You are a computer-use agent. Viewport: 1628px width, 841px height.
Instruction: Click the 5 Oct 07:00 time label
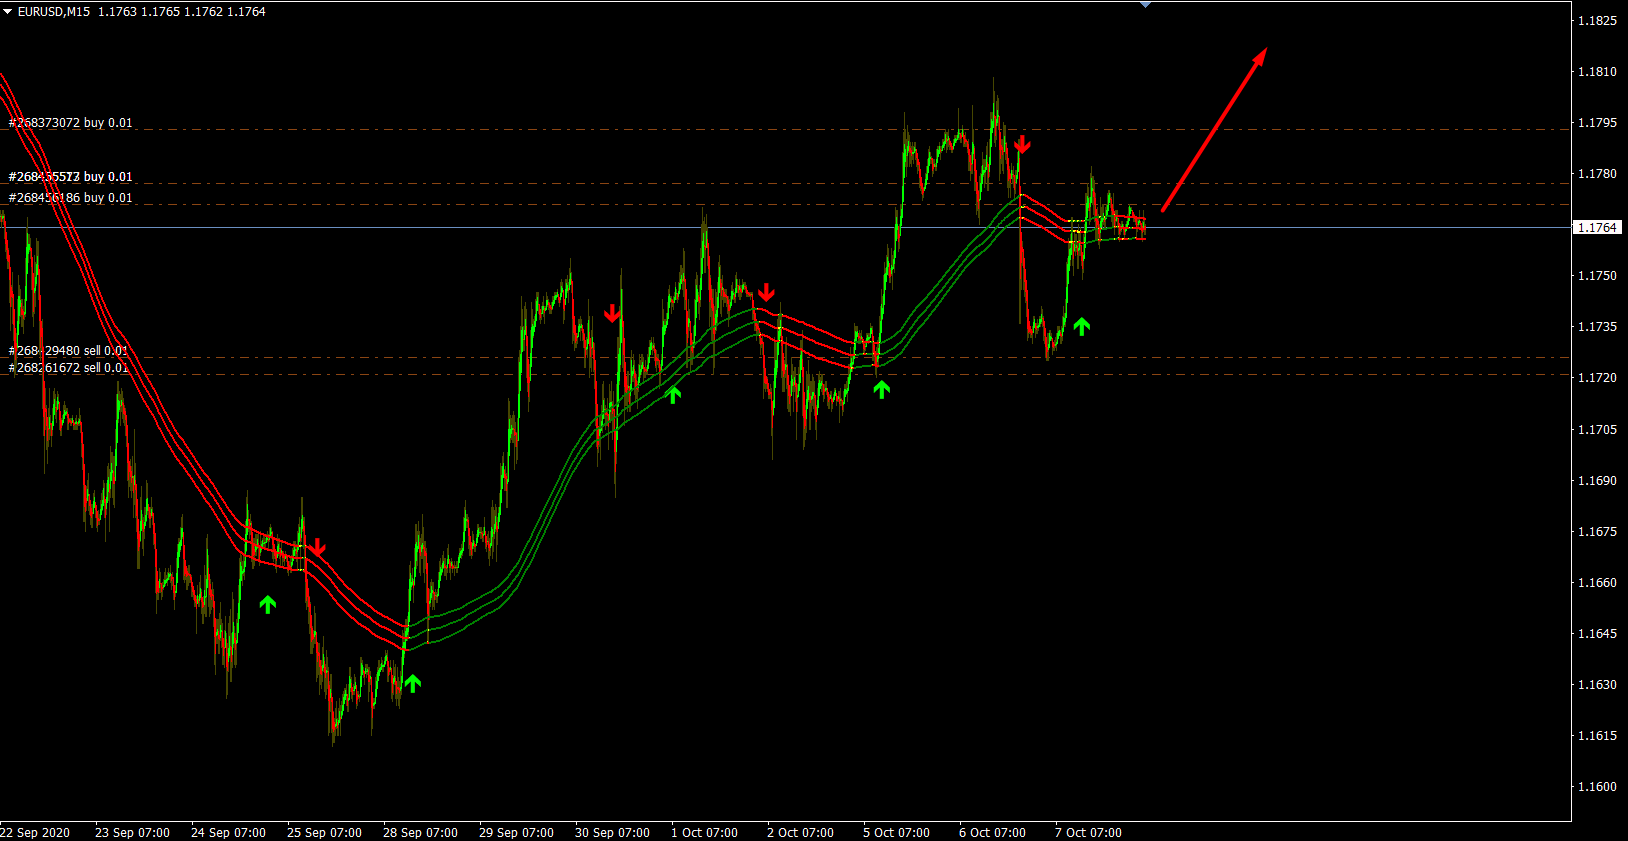coord(896,833)
